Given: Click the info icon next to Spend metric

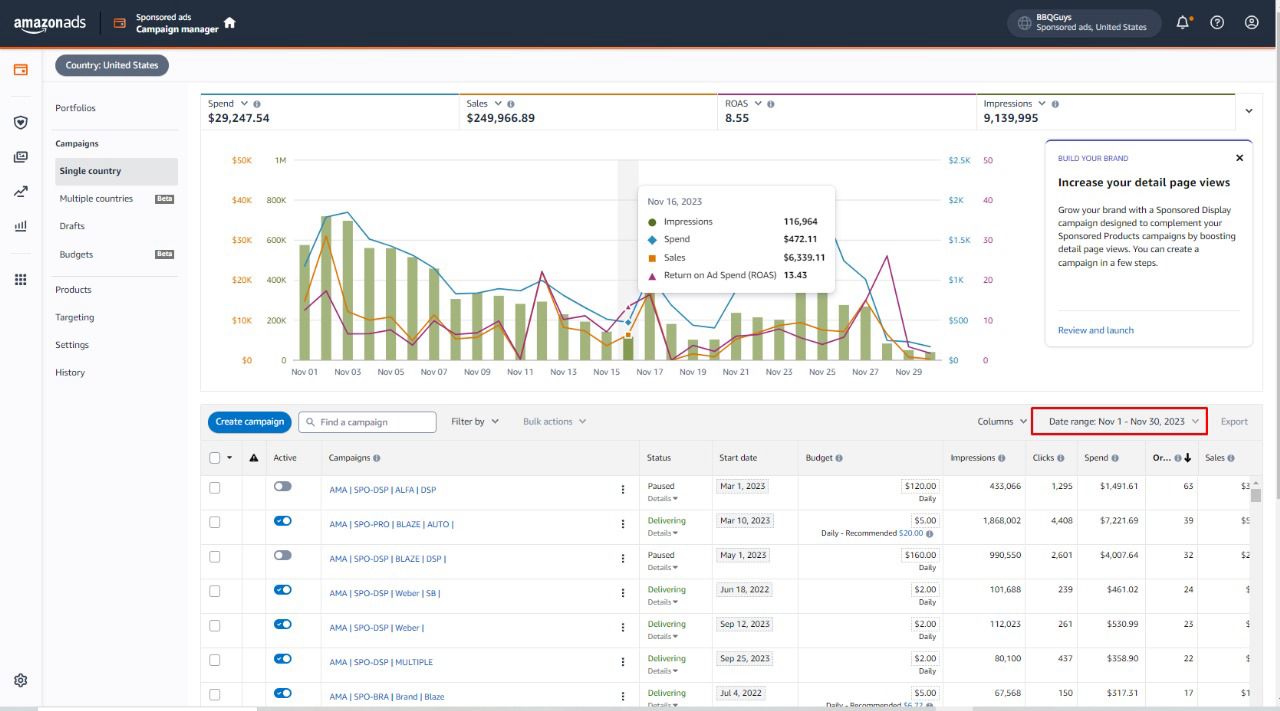Looking at the screenshot, I should click(257, 104).
